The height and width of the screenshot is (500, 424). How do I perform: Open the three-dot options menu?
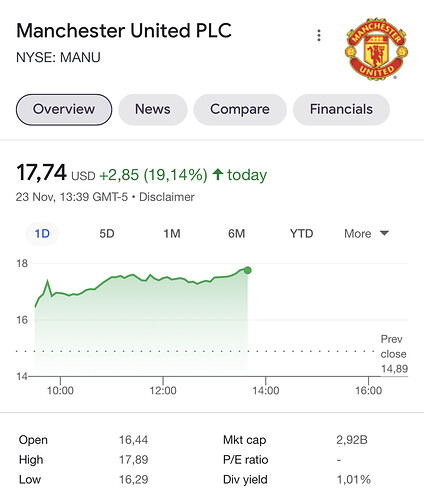[x=319, y=35]
